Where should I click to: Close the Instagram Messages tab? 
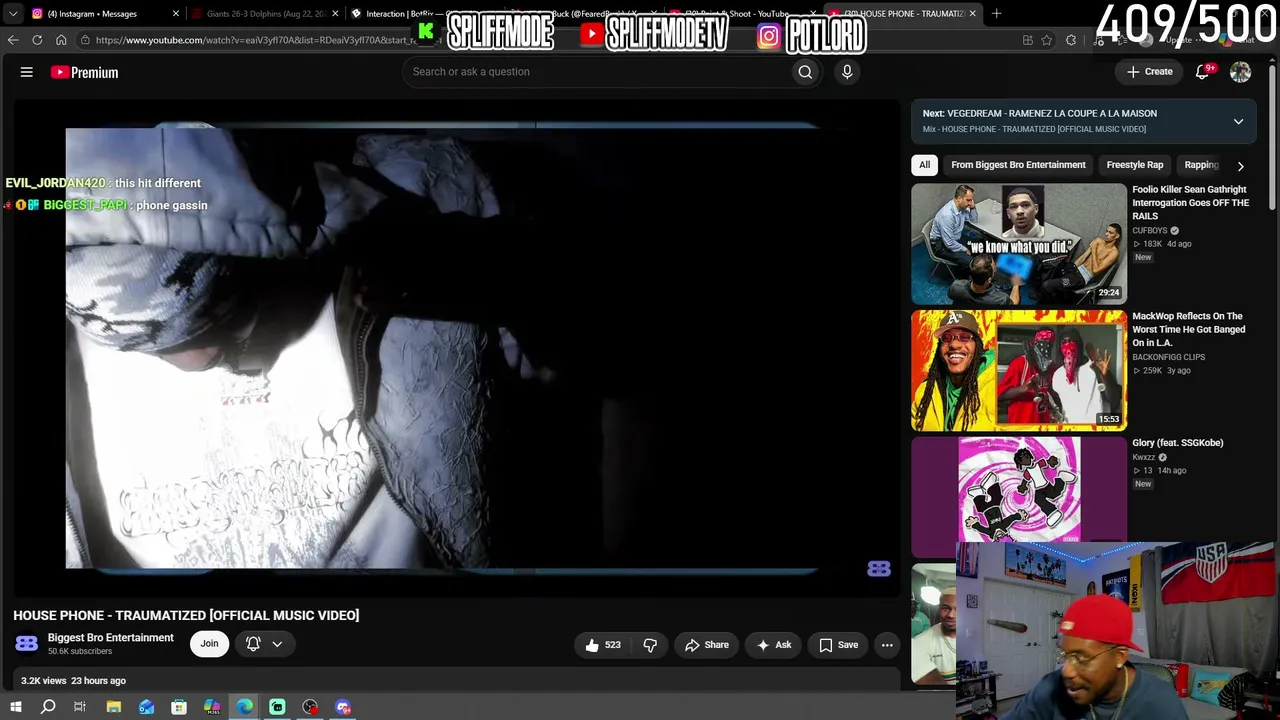[x=176, y=14]
